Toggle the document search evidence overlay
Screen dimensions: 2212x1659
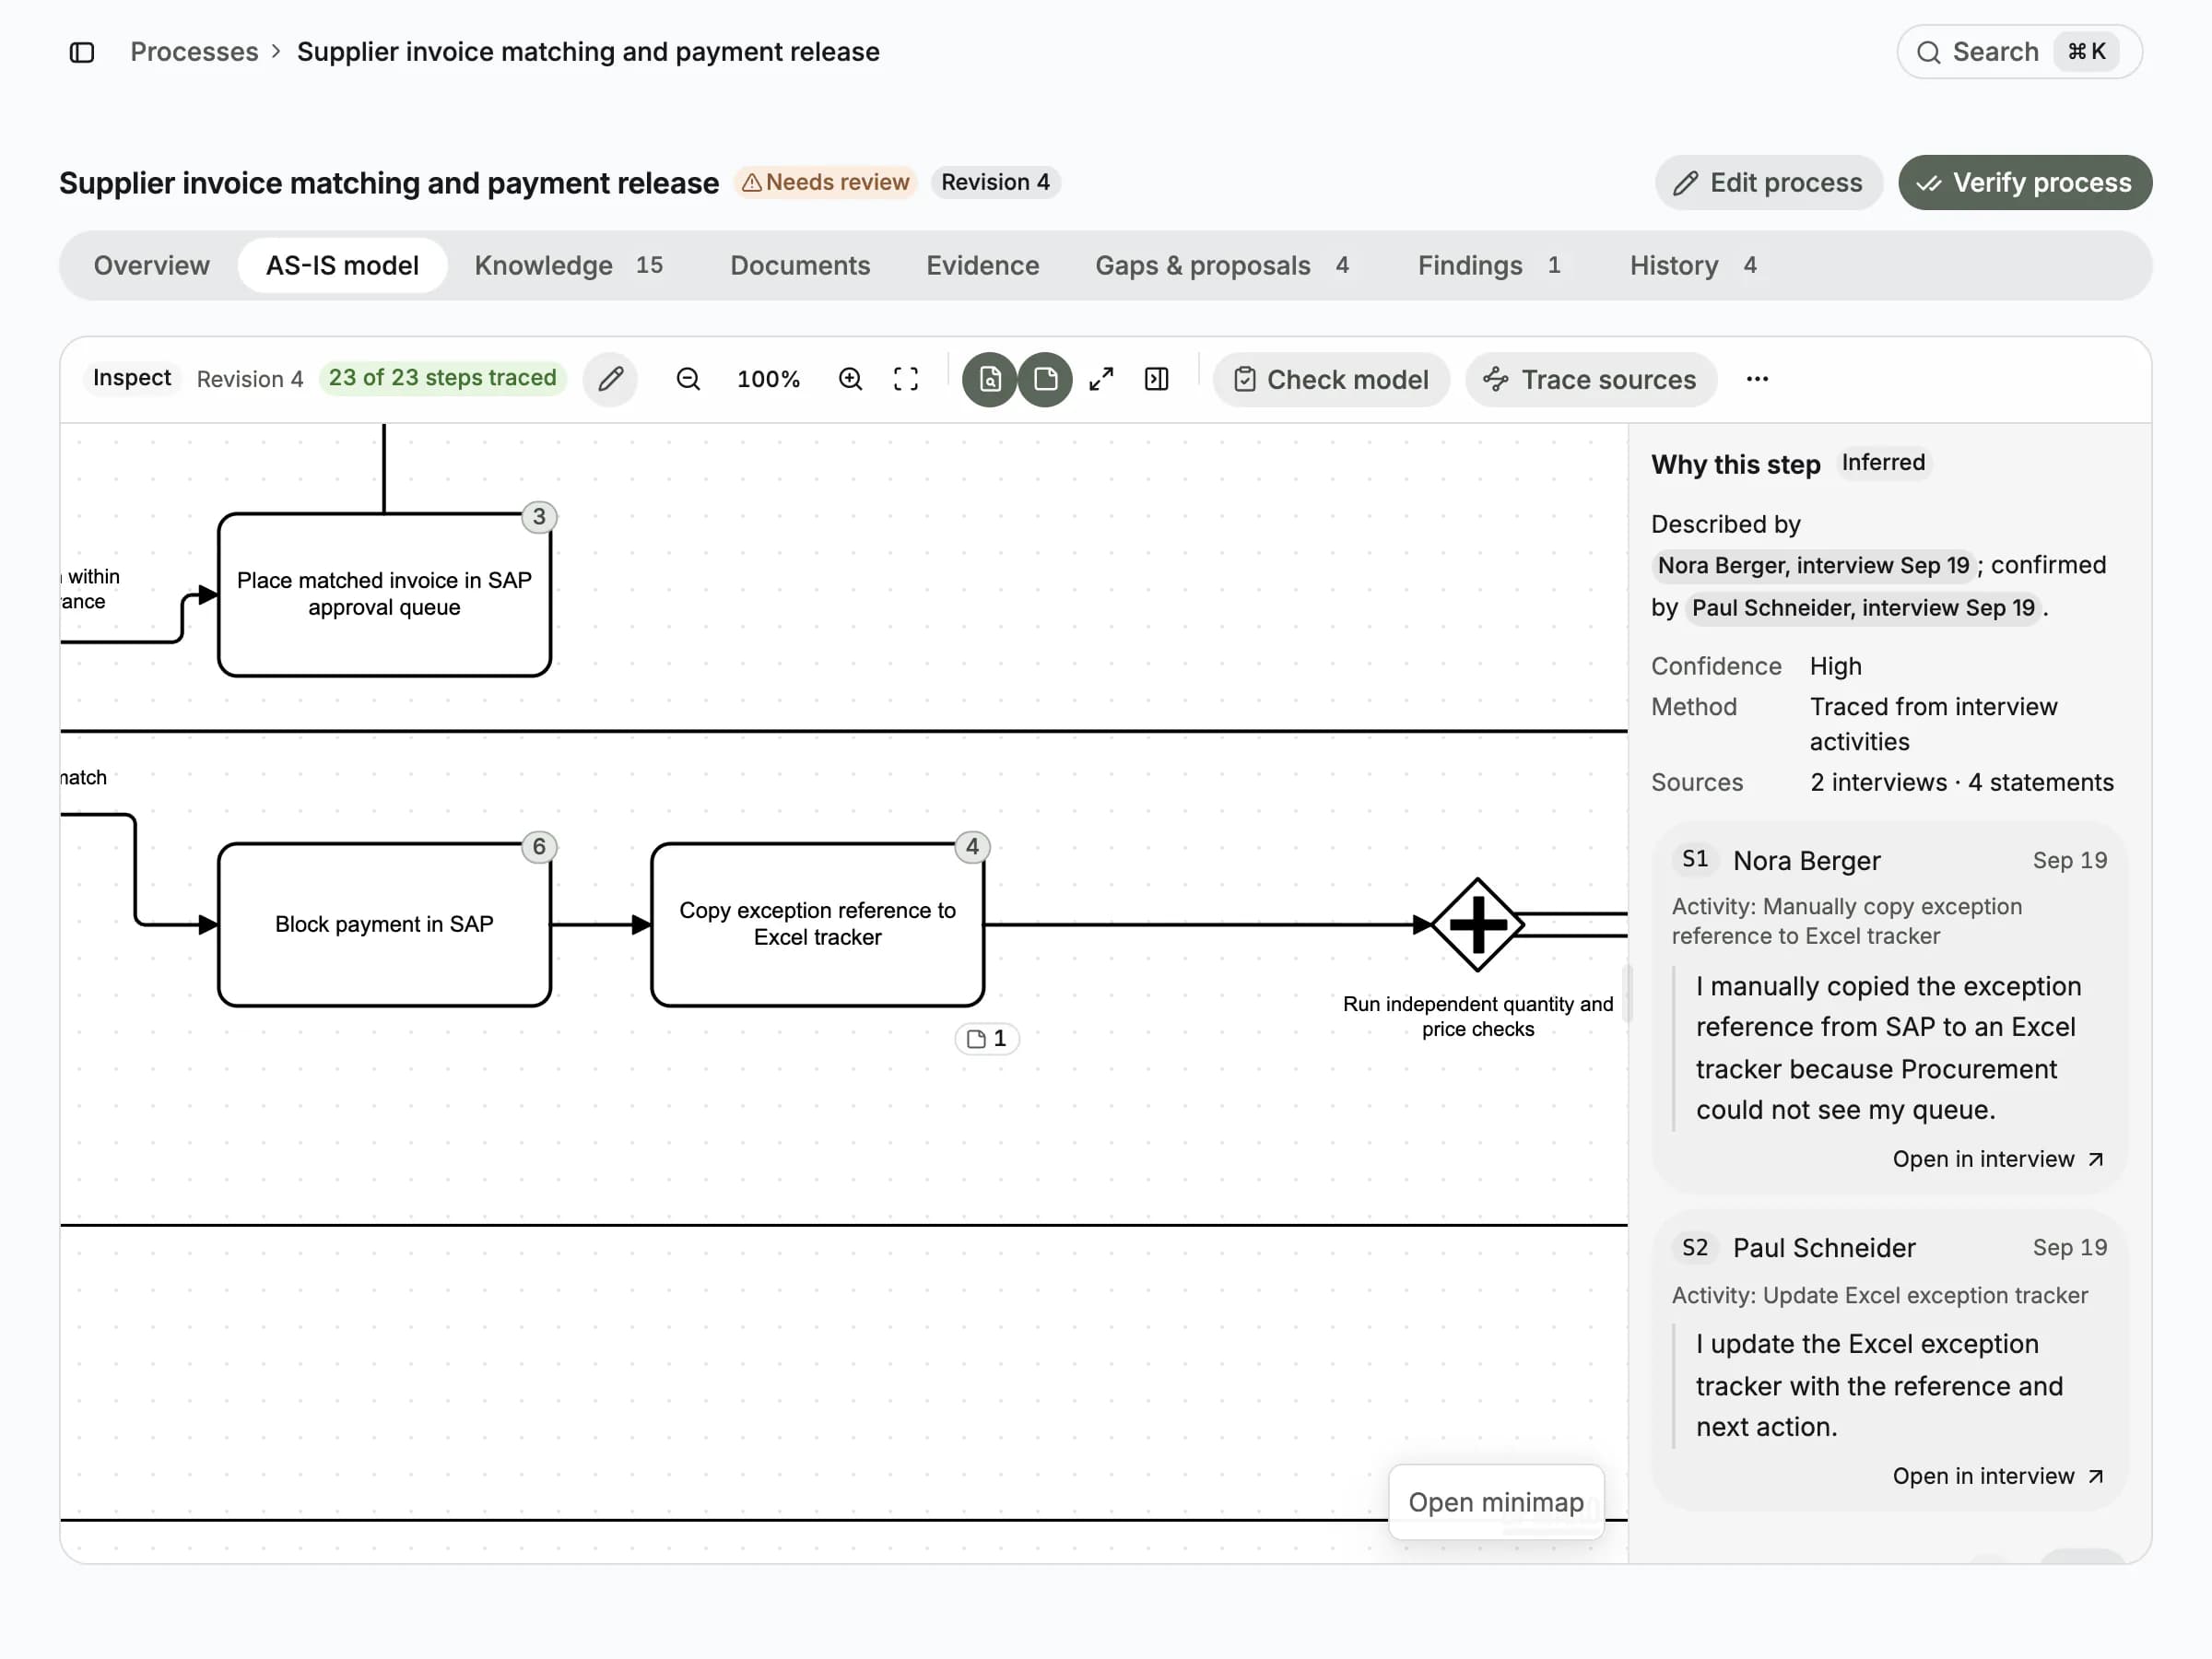[990, 379]
